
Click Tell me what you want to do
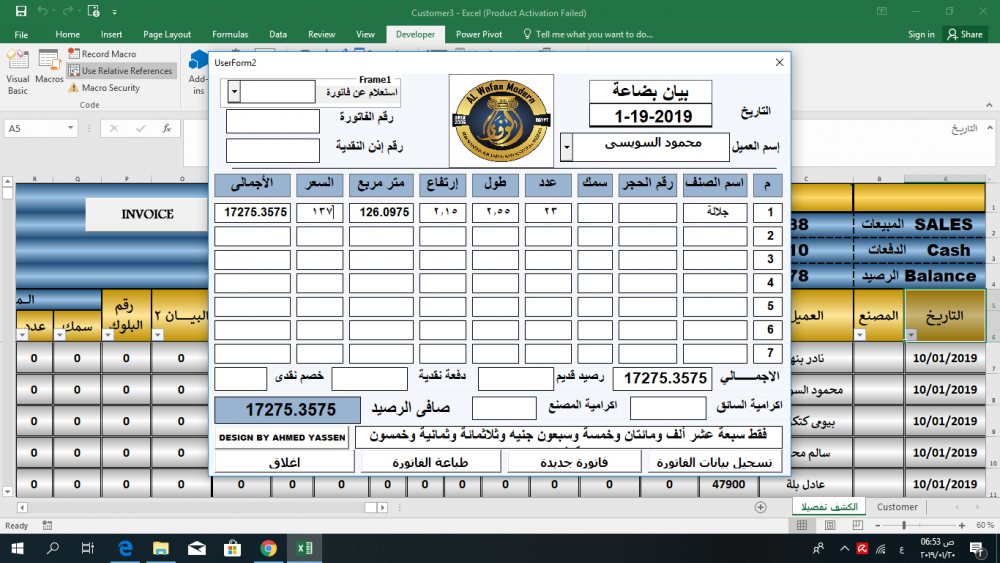[588, 34]
